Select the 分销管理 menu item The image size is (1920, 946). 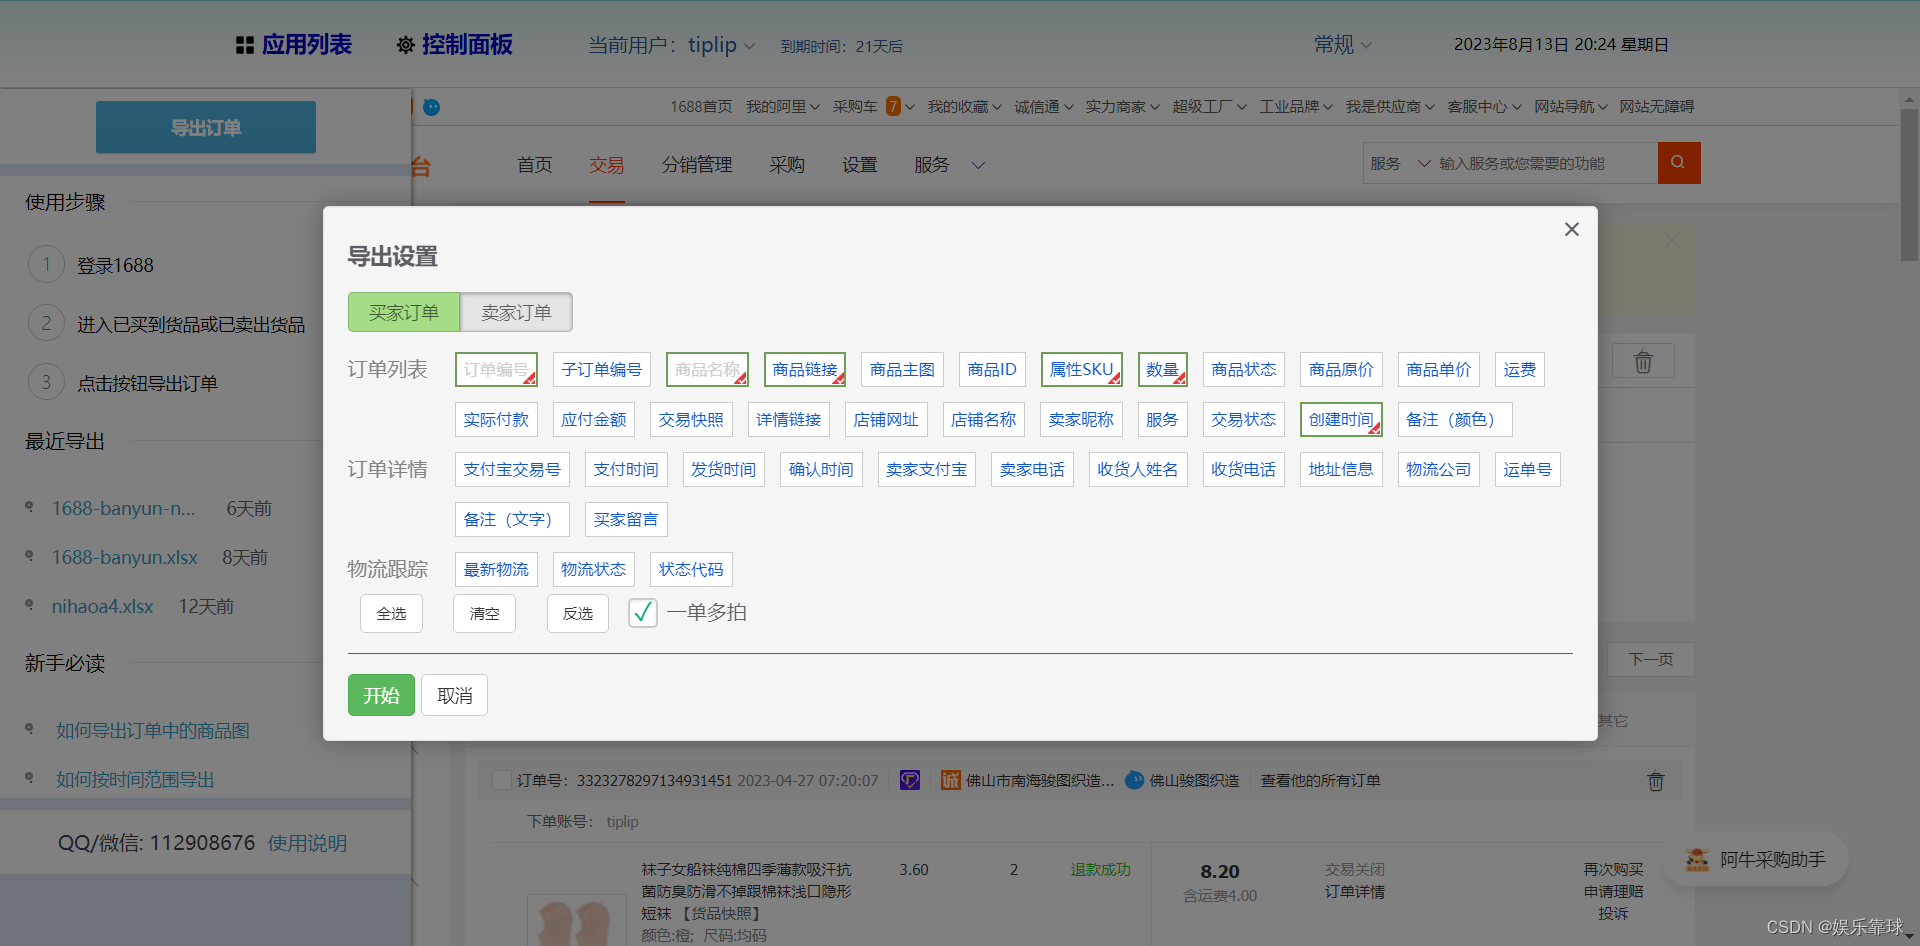697,165
